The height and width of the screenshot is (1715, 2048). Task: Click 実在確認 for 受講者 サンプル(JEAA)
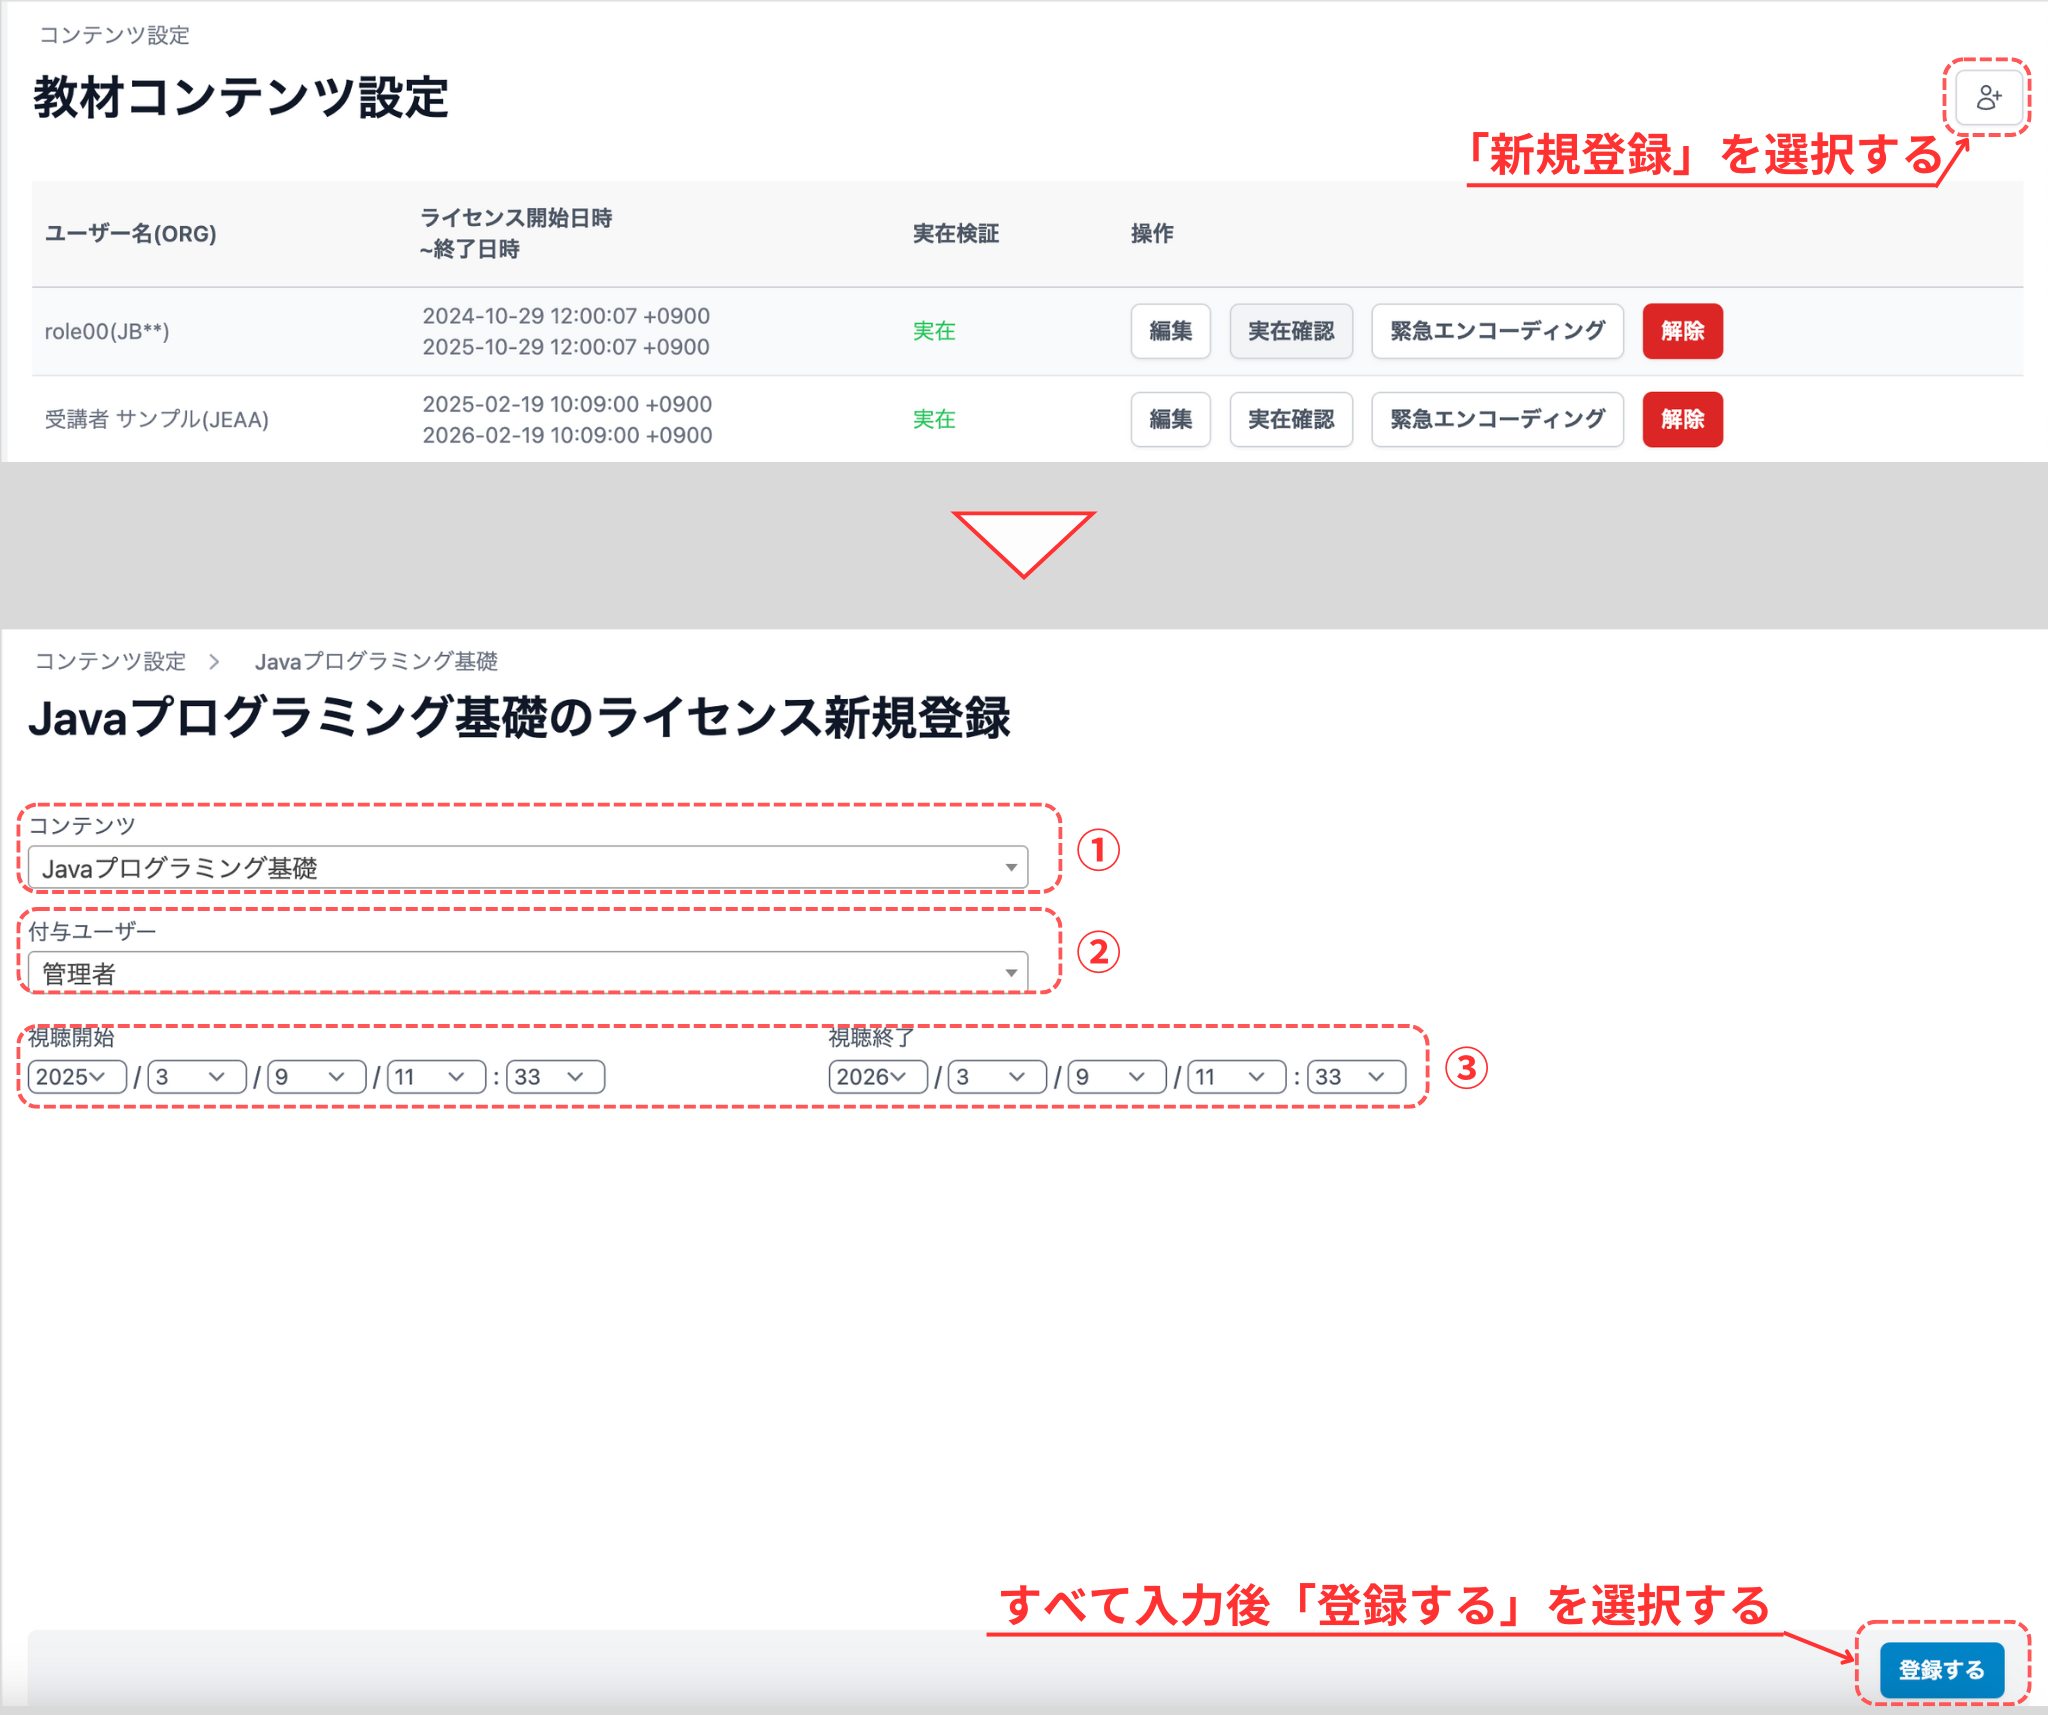pos(1291,419)
